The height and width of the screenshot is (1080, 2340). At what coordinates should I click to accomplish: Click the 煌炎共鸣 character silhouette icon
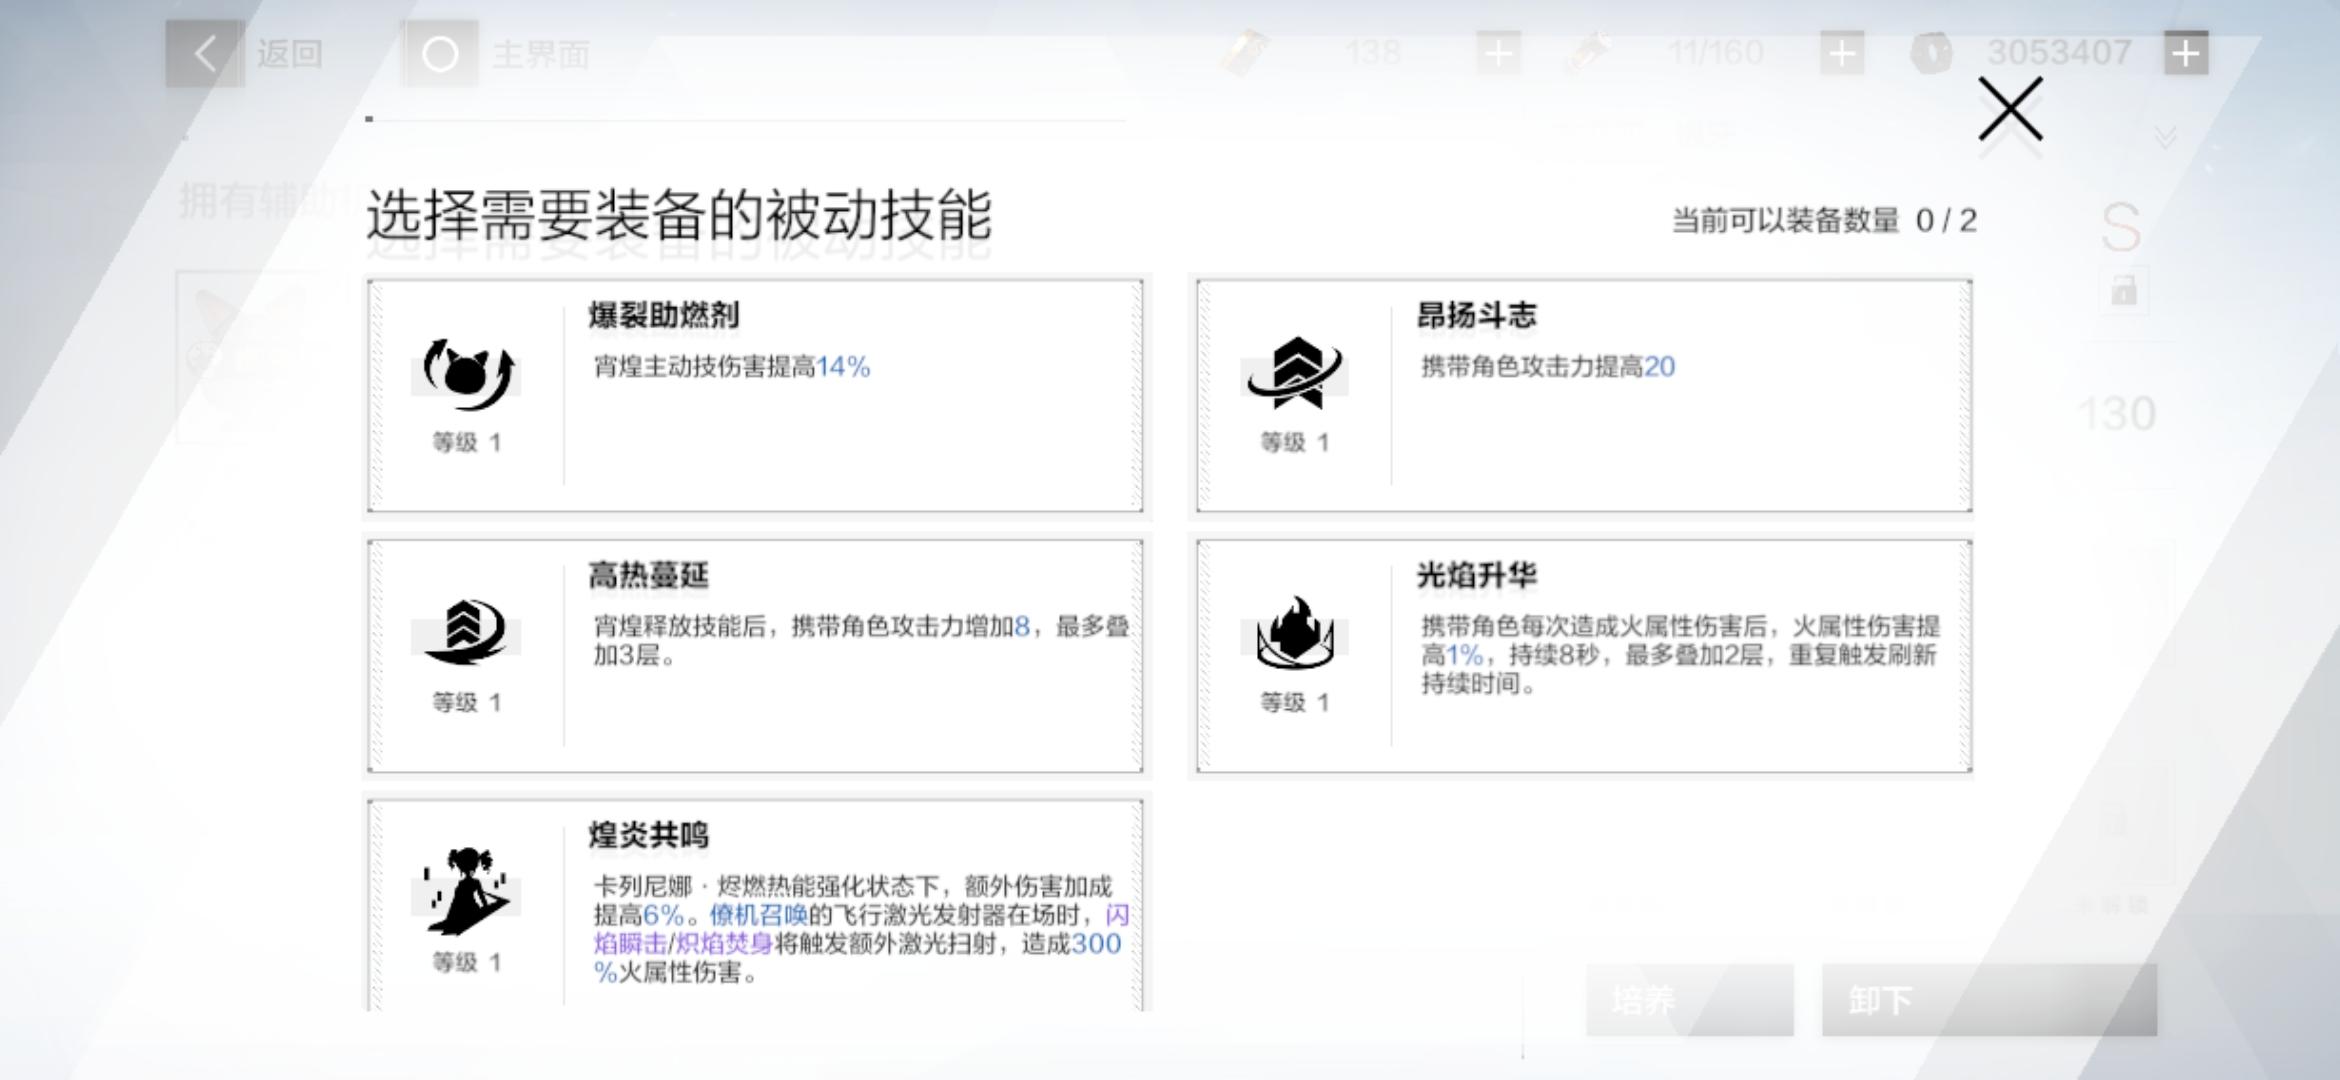466,890
